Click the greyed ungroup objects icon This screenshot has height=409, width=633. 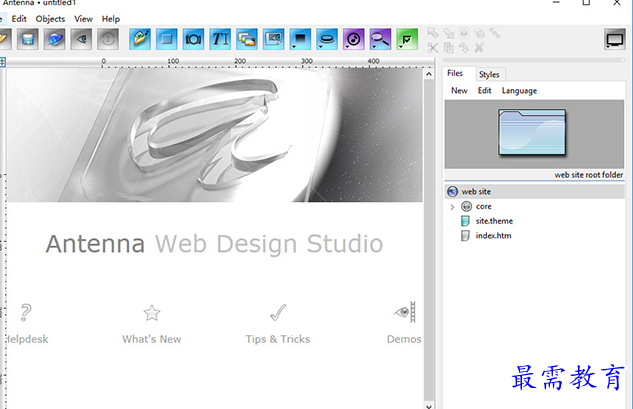coord(479,33)
